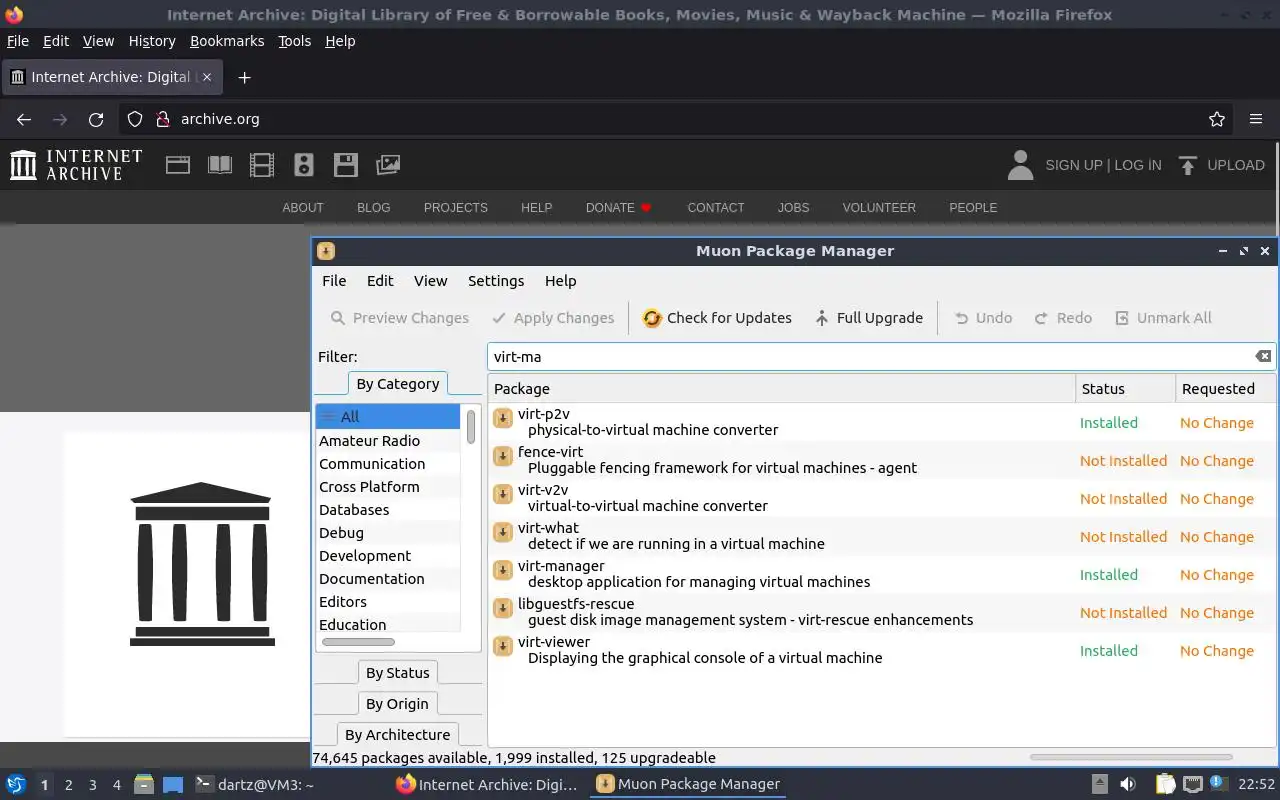
Task: Click the Apply Changes checkmark button
Action: click(553, 318)
